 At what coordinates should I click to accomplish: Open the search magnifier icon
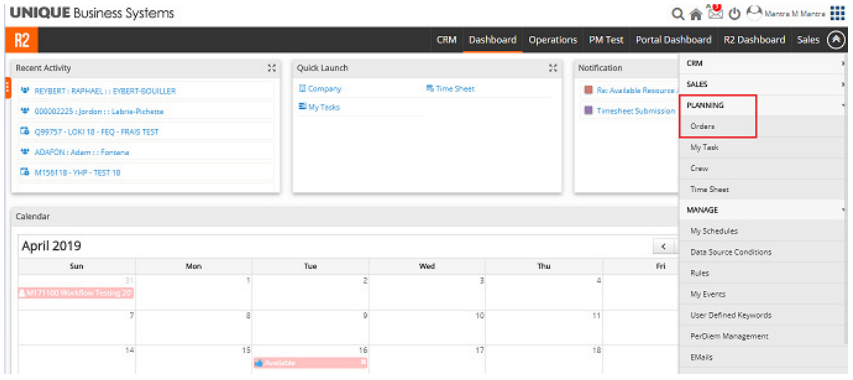678,14
